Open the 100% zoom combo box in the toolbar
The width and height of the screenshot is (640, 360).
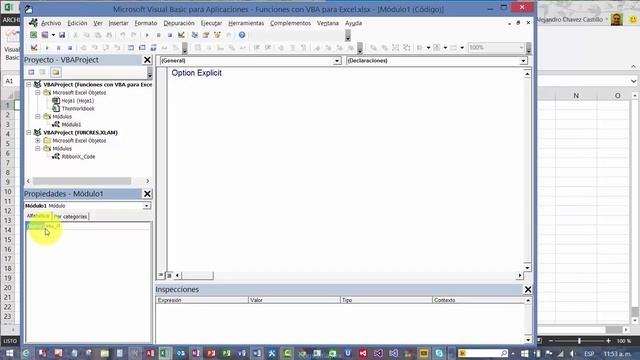point(496,48)
